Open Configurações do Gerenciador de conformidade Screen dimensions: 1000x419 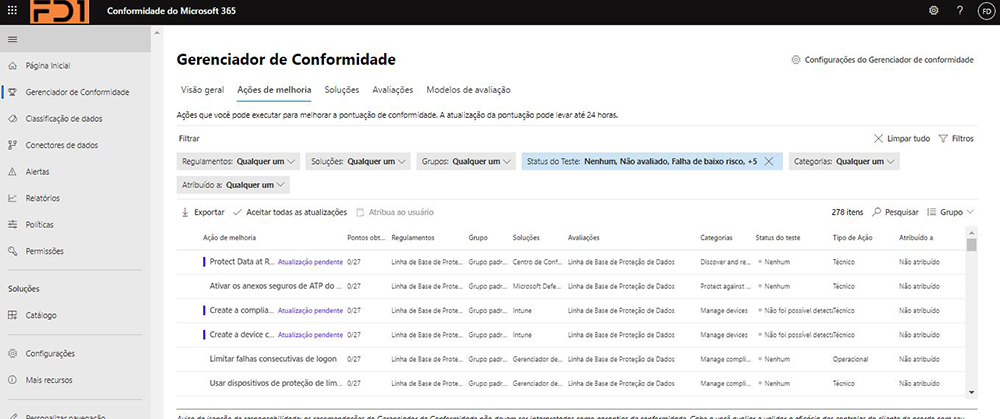pos(889,60)
